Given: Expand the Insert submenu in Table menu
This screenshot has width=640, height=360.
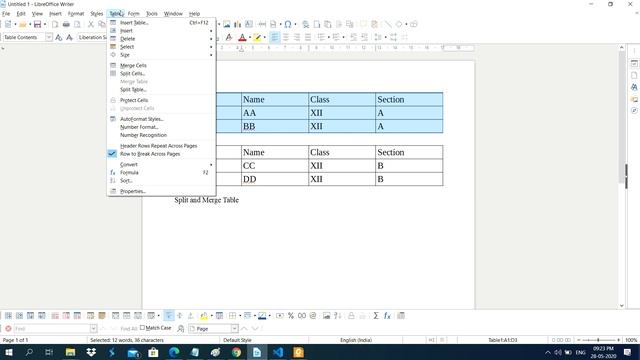Looking at the screenshot, I should point(161,31).
